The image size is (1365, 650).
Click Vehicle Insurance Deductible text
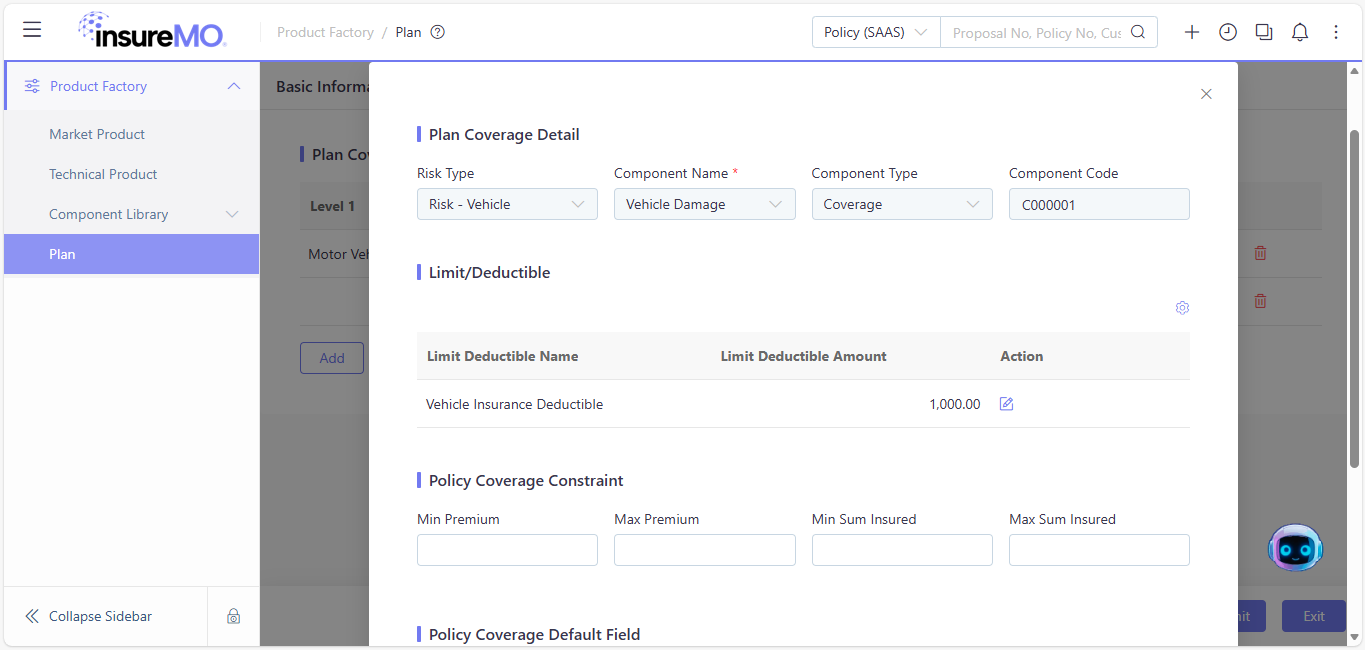[514, 404]
